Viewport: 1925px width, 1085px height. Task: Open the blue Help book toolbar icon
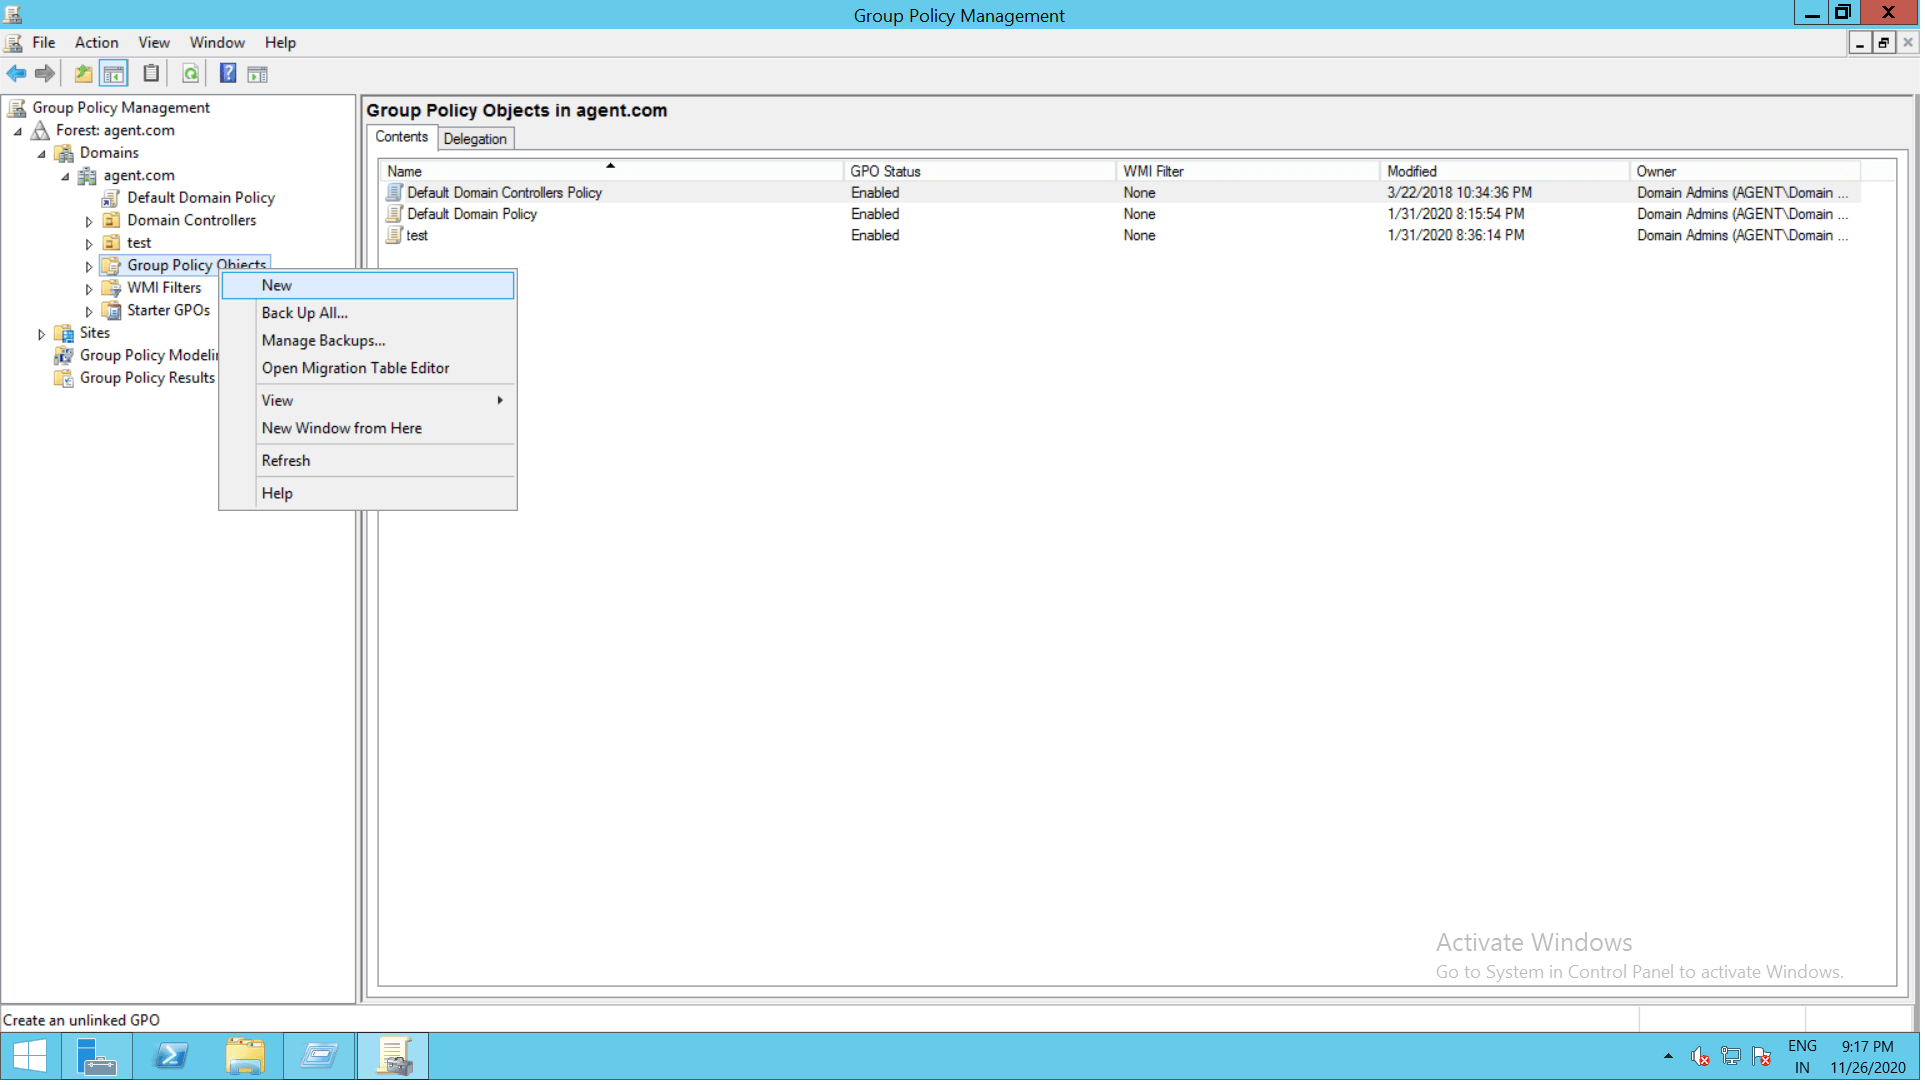(x=228, y=74)
